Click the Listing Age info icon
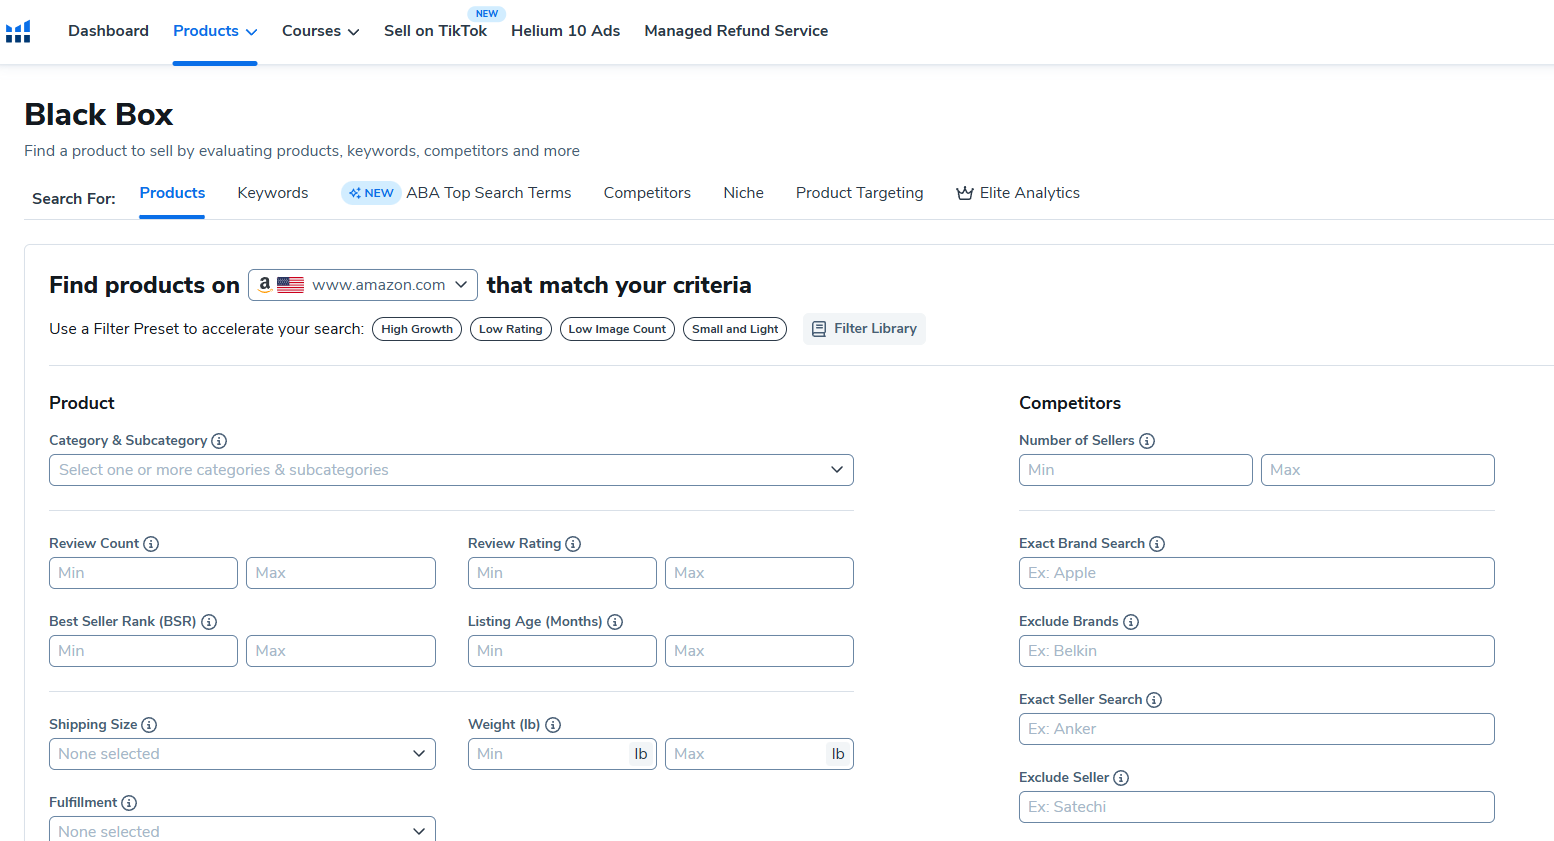1554x841 pixels. pos(615,622)
